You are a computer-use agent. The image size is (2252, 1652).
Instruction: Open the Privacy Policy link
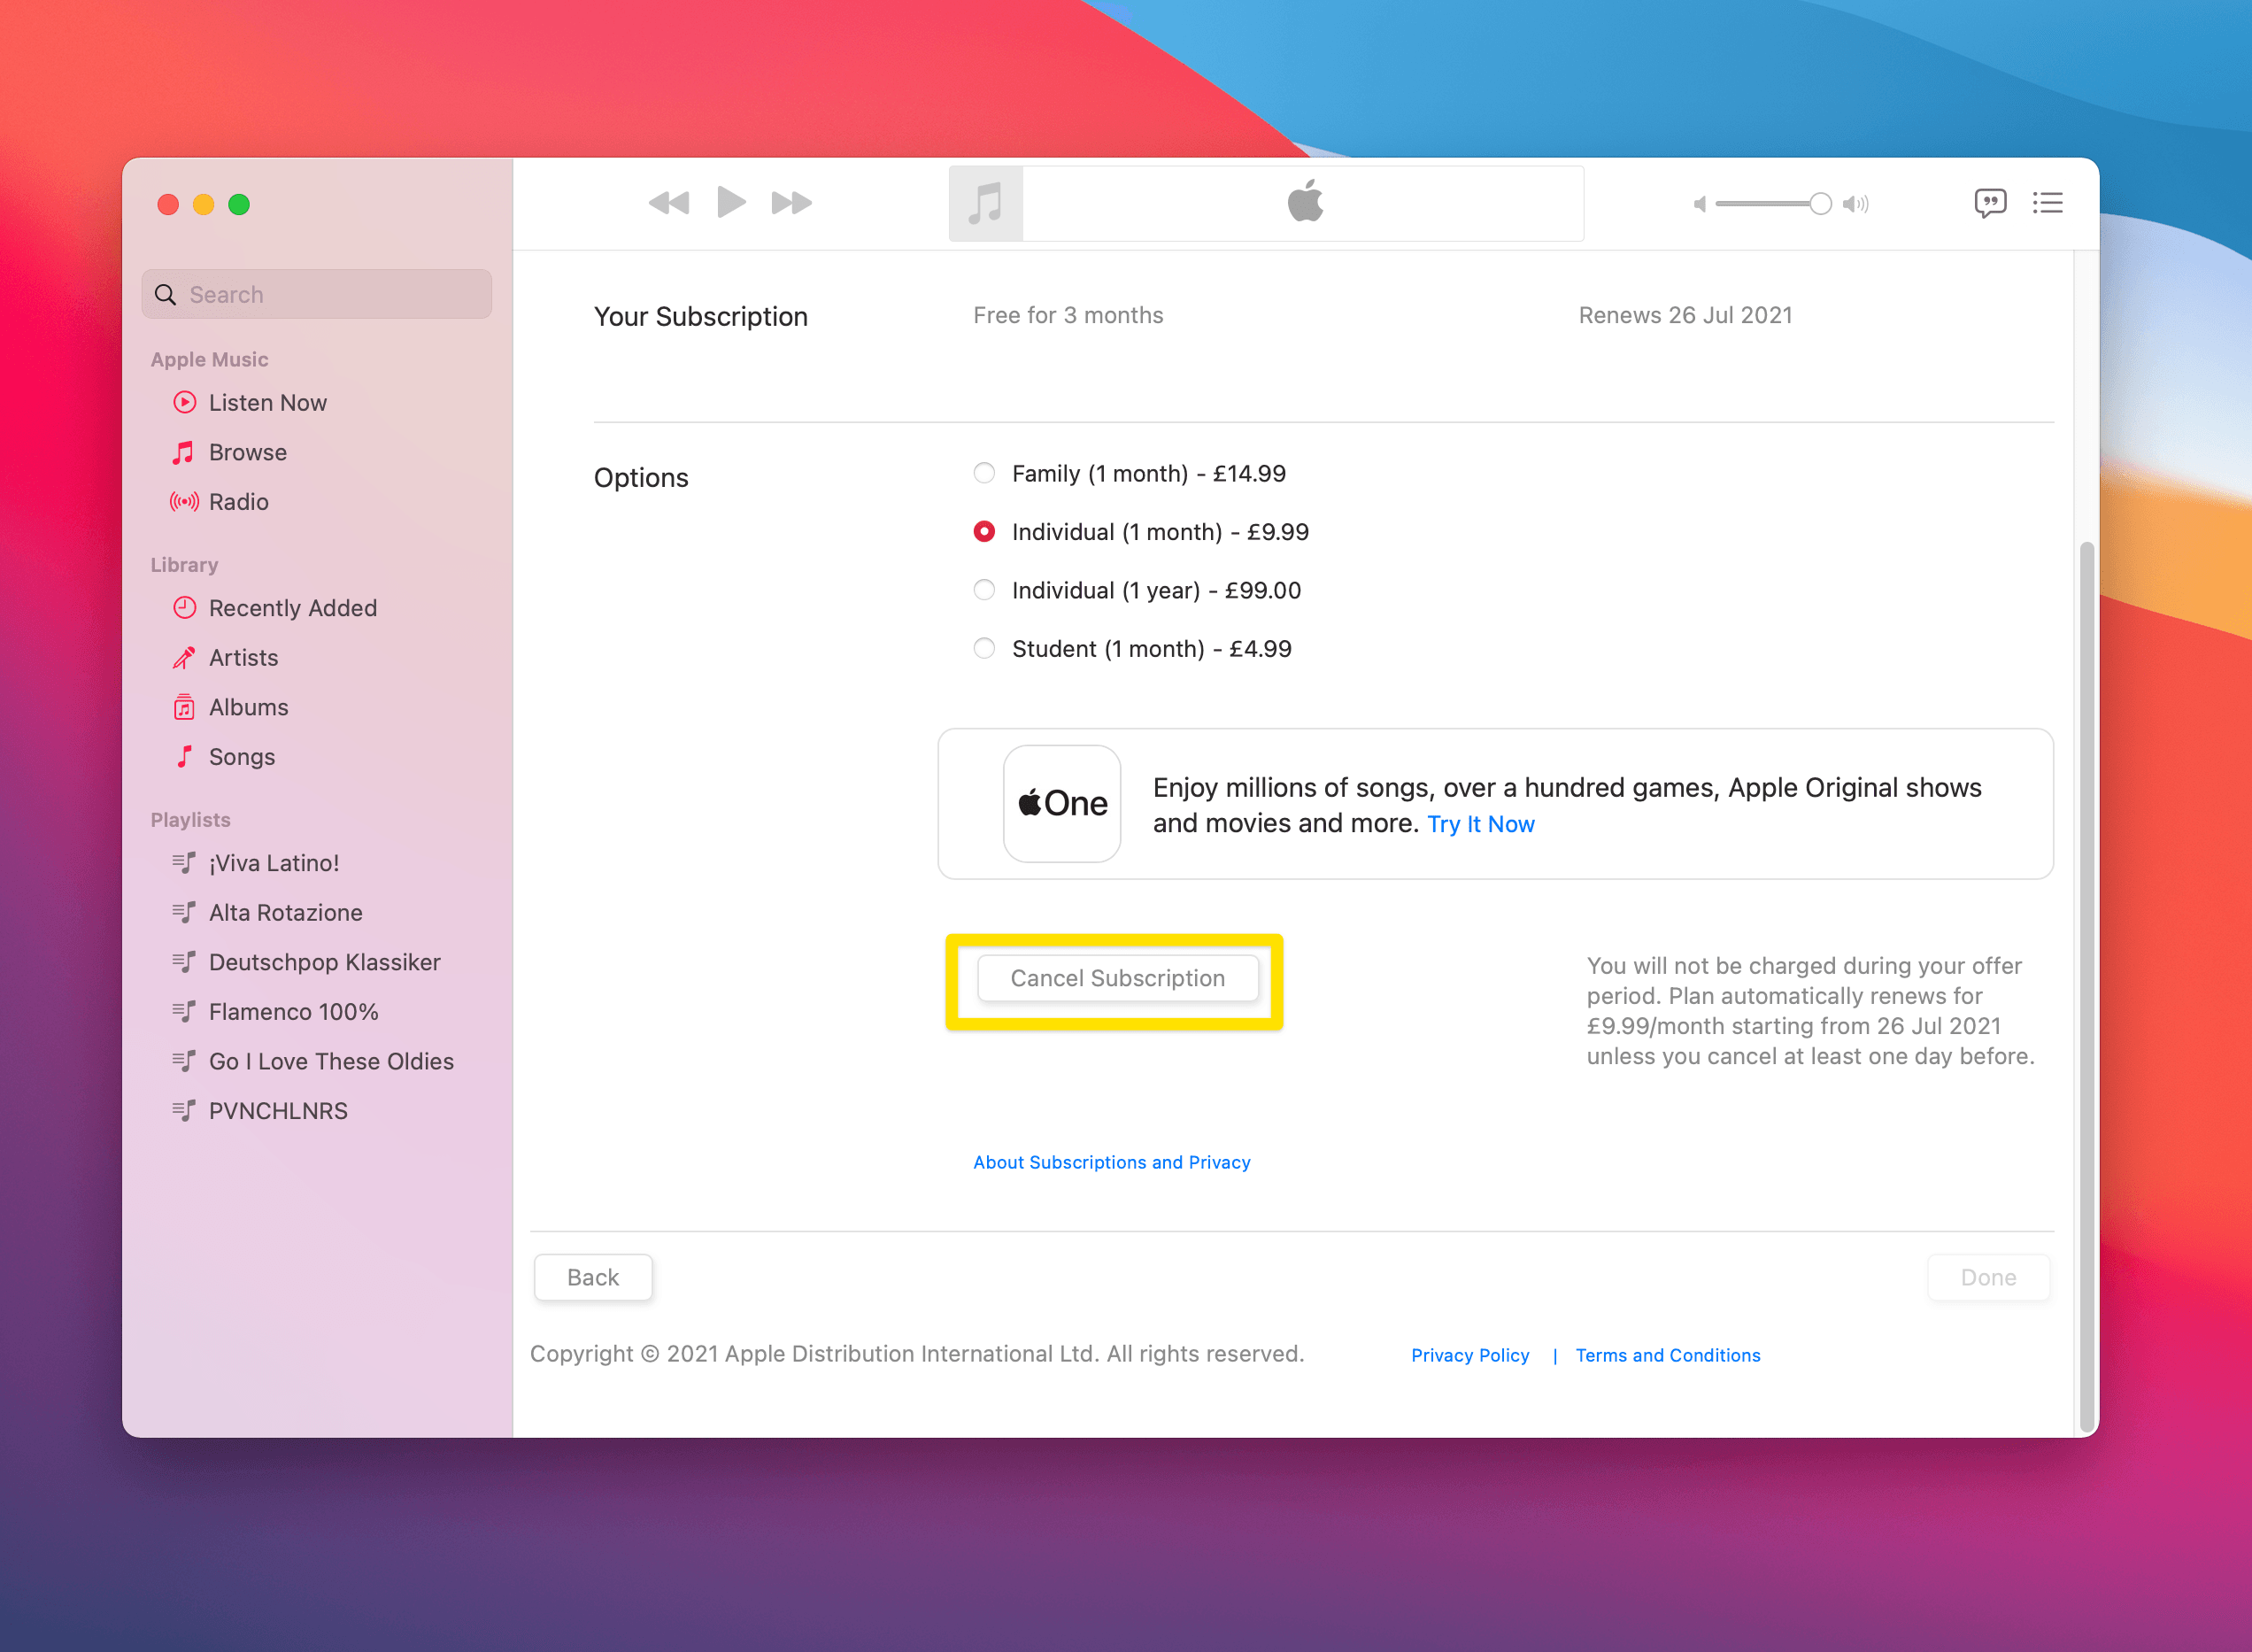click(1470, 1356)
